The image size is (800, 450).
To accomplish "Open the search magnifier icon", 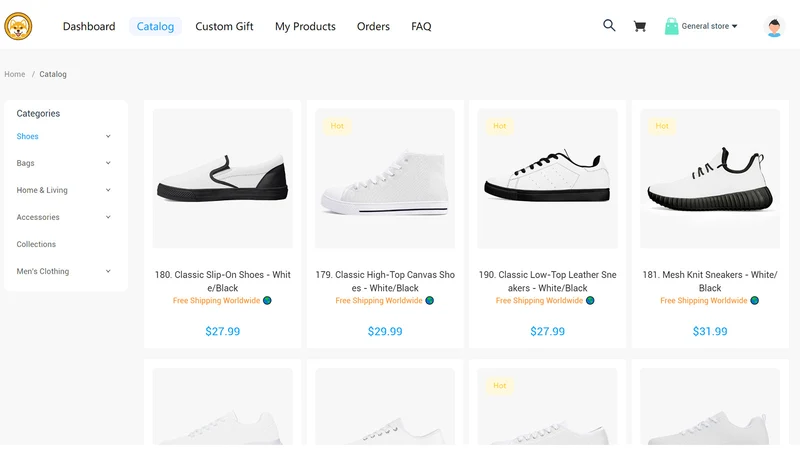I will pyautogui.click(x=609, y=25).
